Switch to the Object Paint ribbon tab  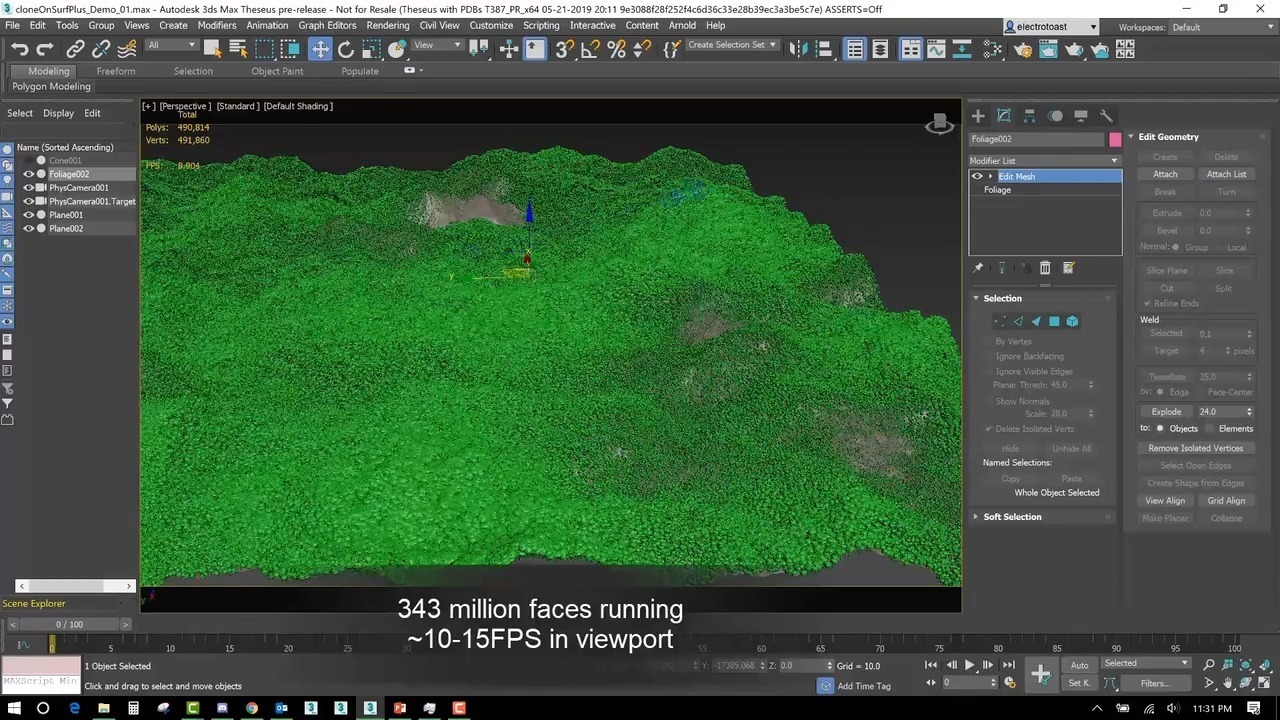coord(277,71)
